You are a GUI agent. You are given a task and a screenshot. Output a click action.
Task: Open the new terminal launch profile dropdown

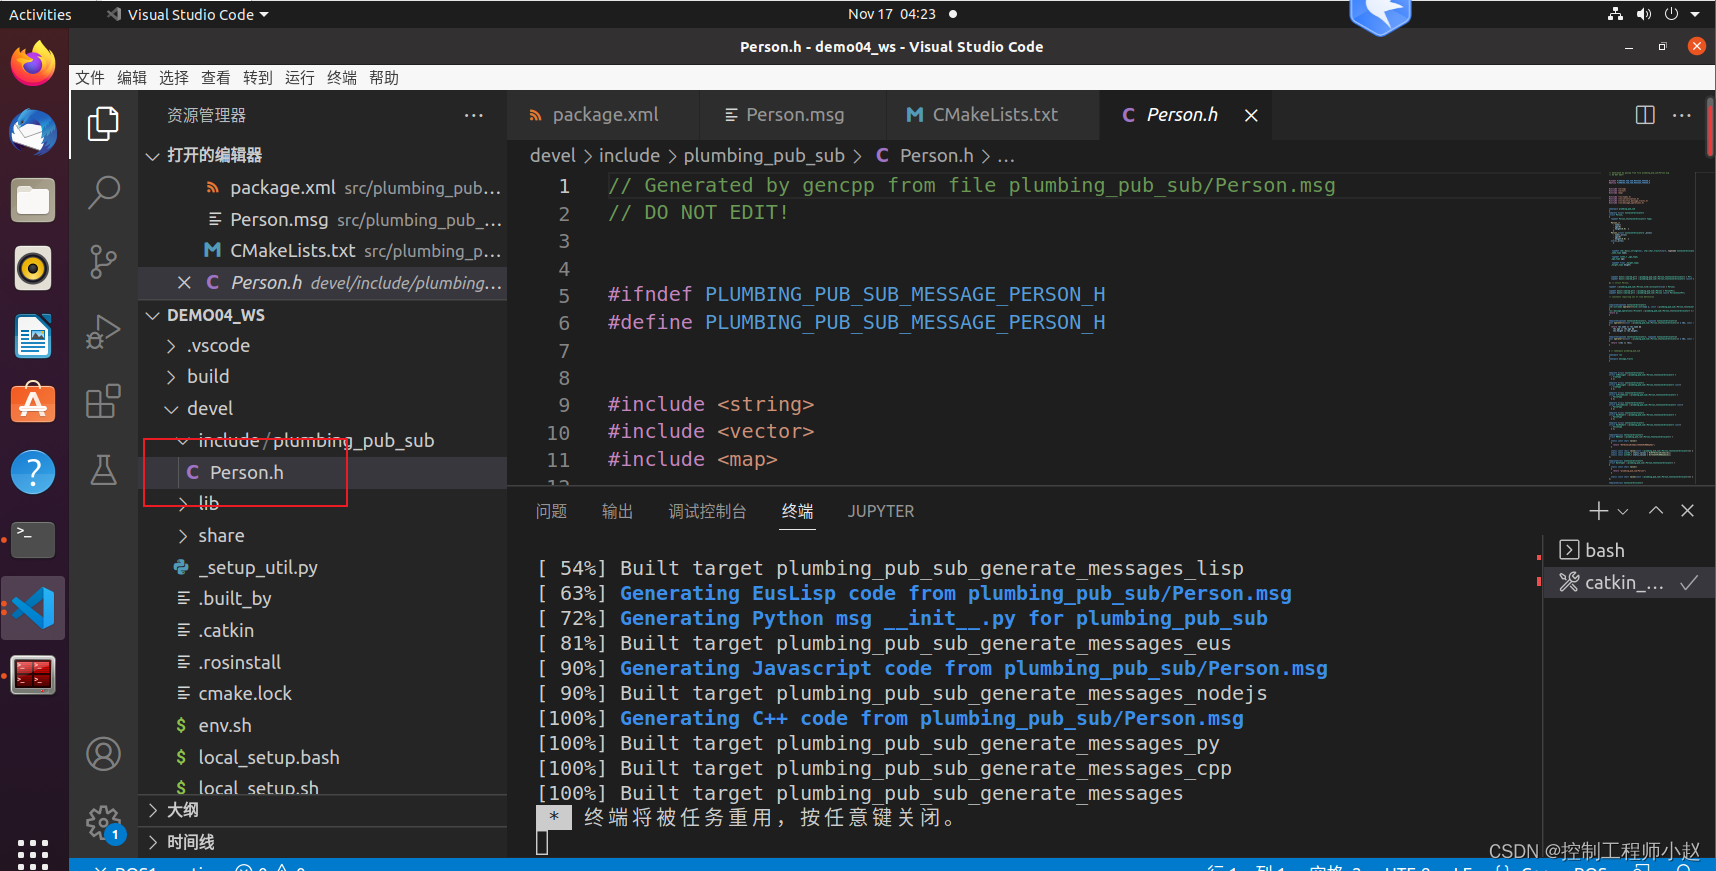point(1623,511)
